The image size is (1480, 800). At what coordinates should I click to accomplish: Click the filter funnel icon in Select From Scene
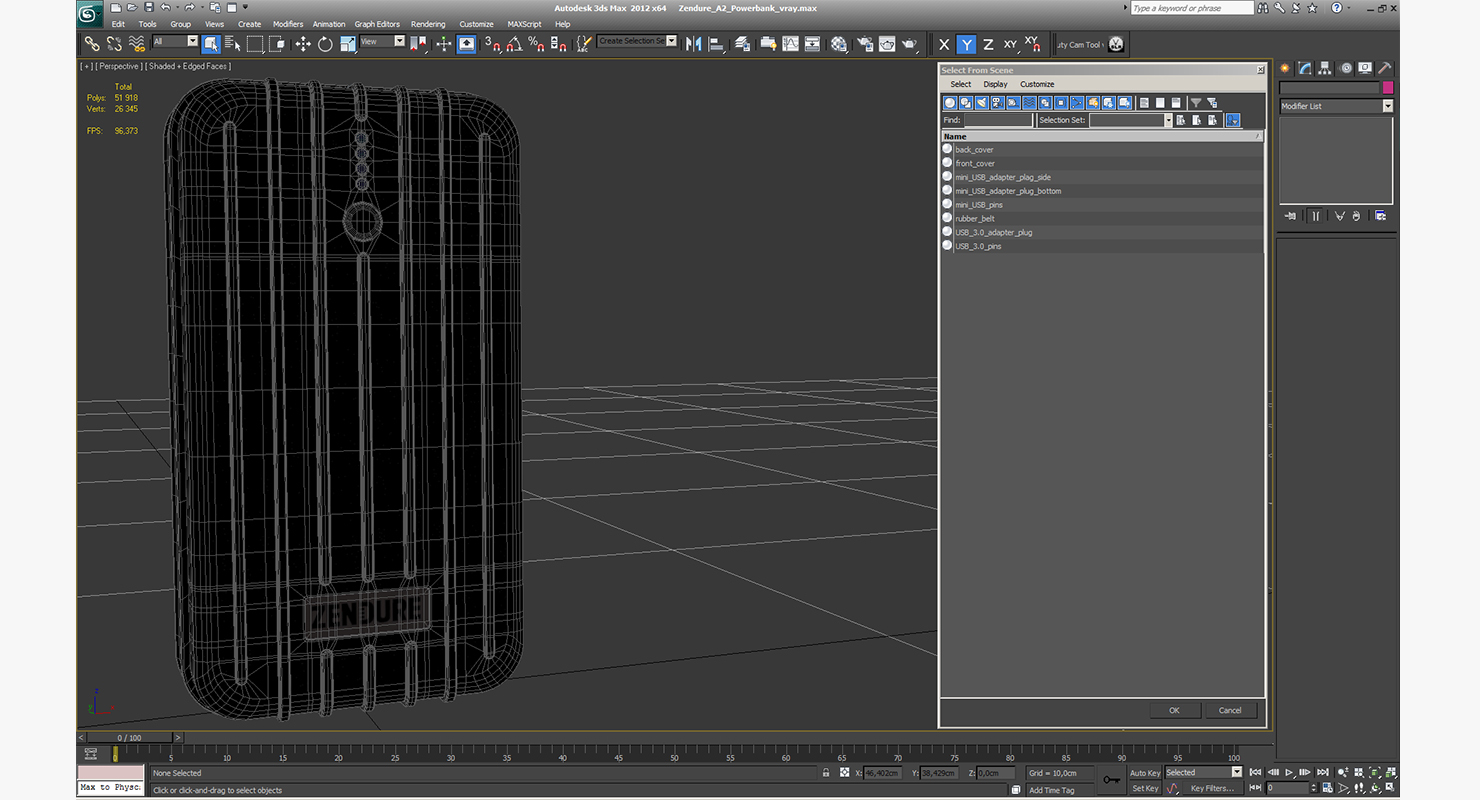pos(1195,103)
